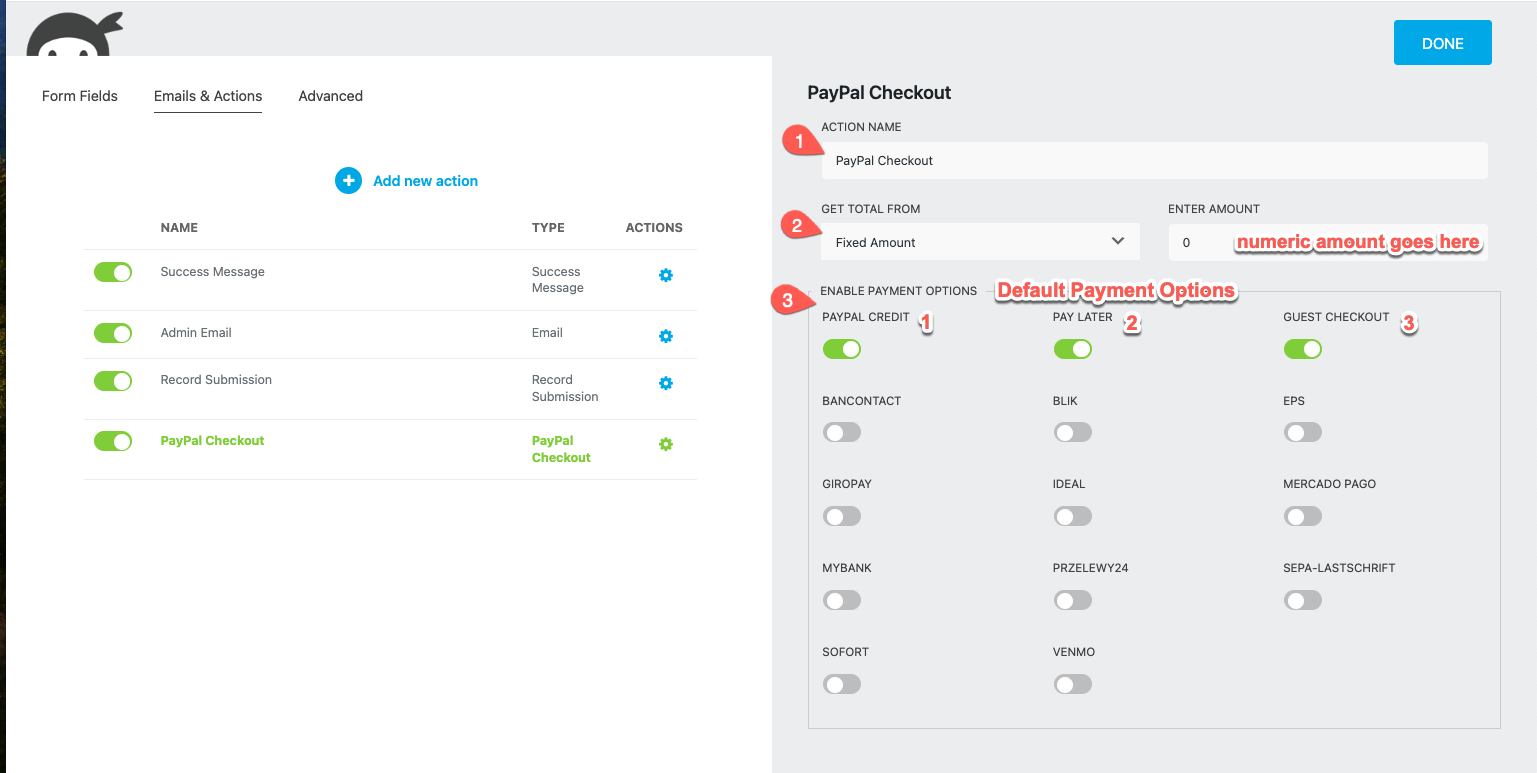Disable the Success Message action toggle
Viewport: 1537px width, 773px height.
click(113, 272)
